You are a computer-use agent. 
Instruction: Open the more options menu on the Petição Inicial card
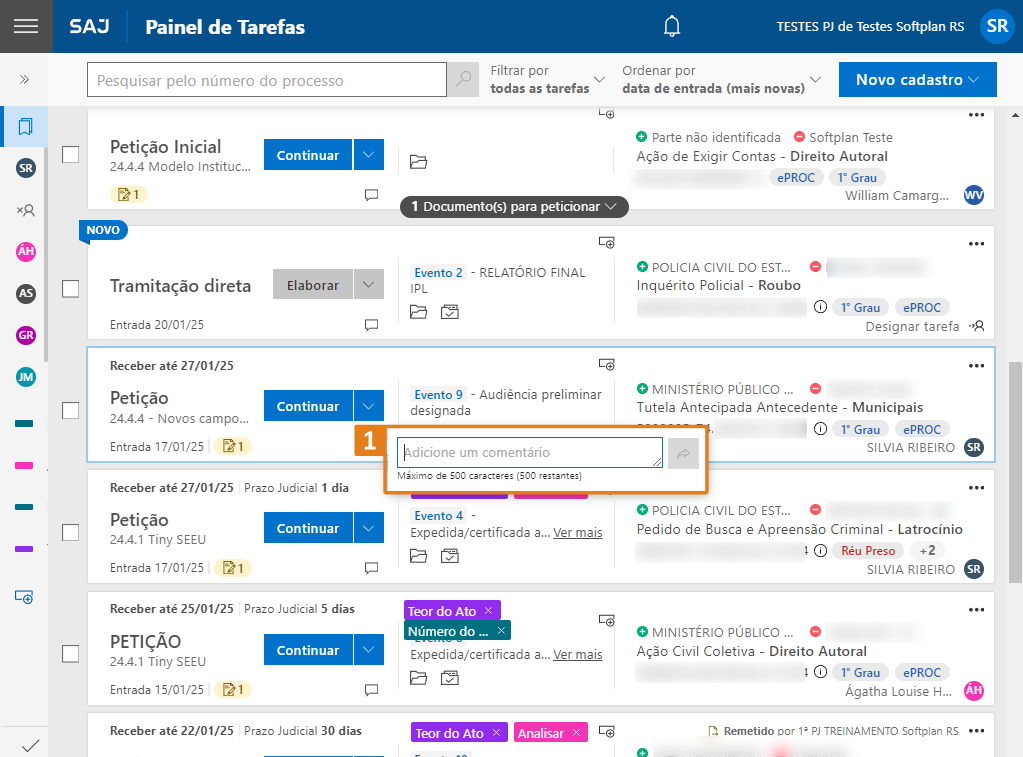point(975,114)
